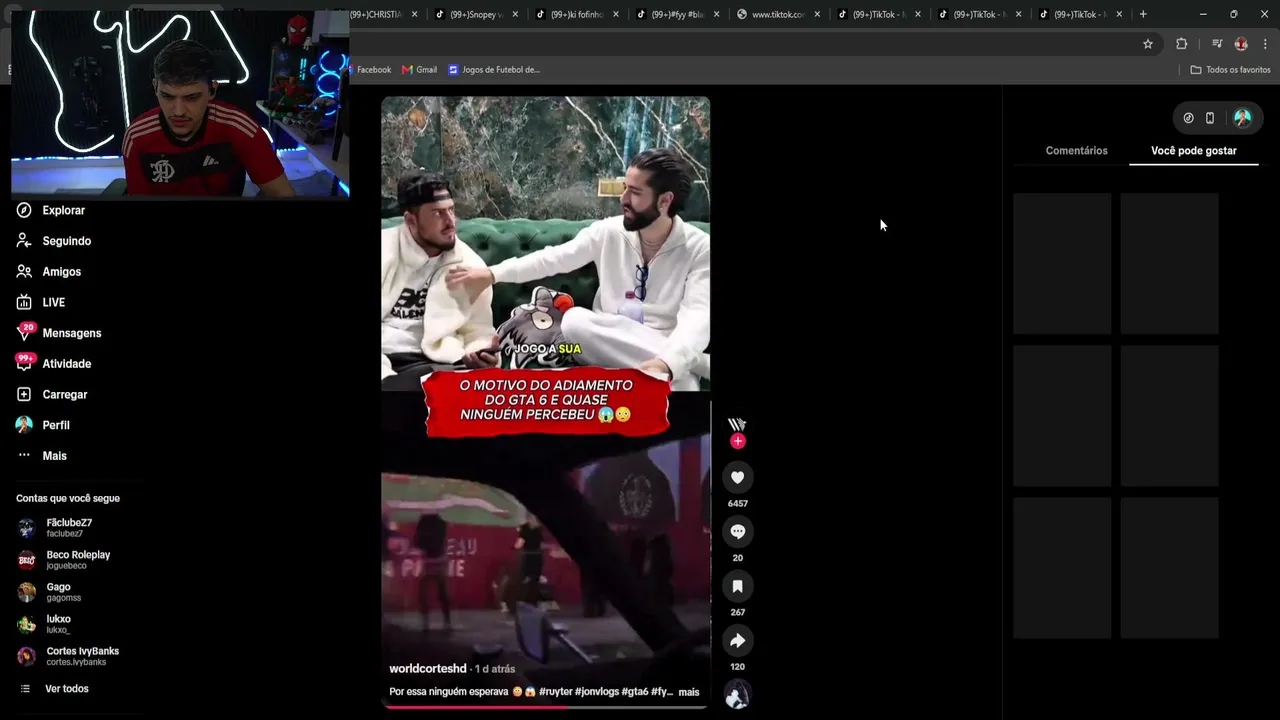1280x720 pixels.
Task: Open the Chrome three-dot menu
Action: click(1265, 44)
